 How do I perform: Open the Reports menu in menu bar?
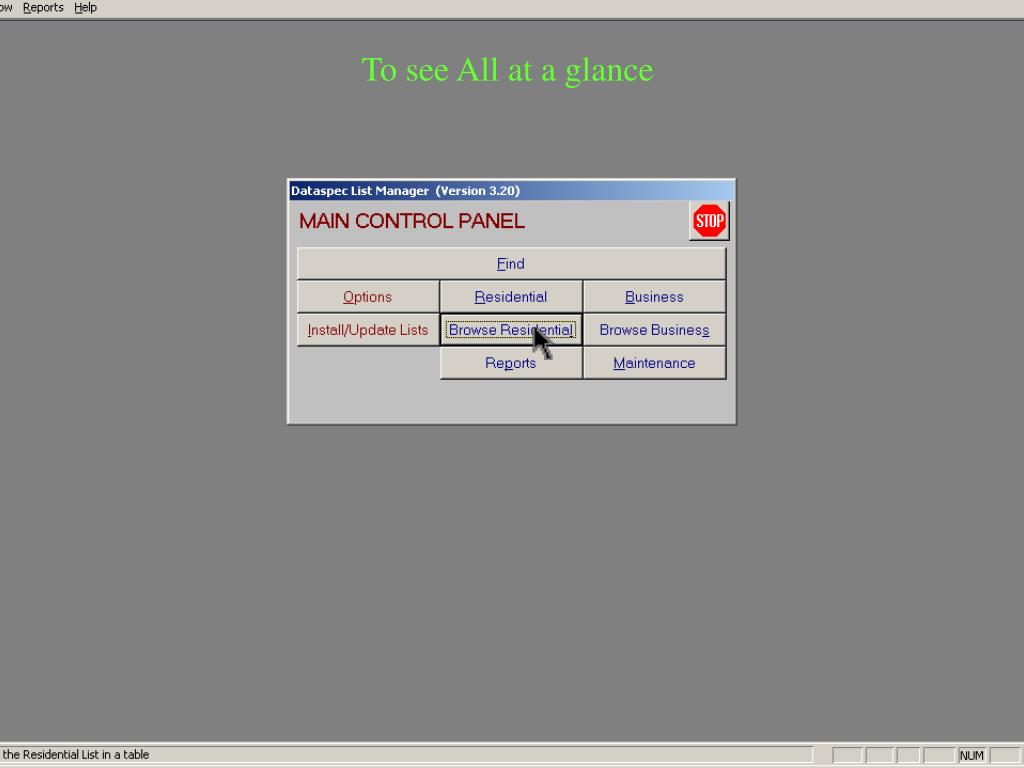[43, 8]
